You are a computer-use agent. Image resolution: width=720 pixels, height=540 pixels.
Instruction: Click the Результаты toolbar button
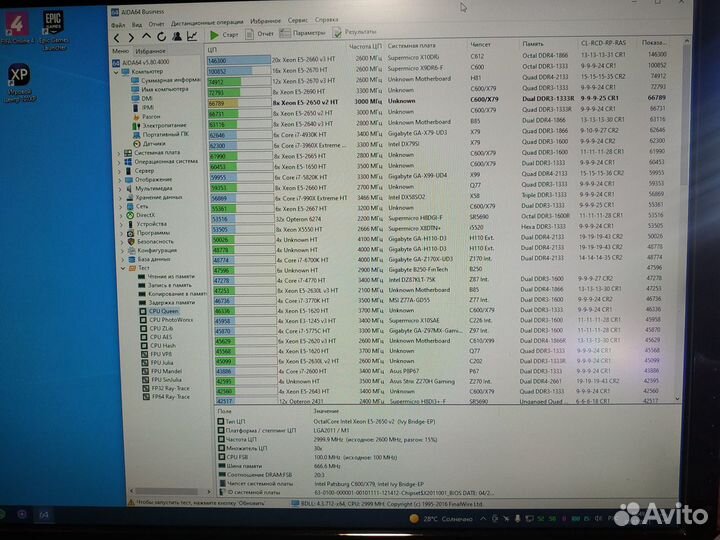pos(354,32)
